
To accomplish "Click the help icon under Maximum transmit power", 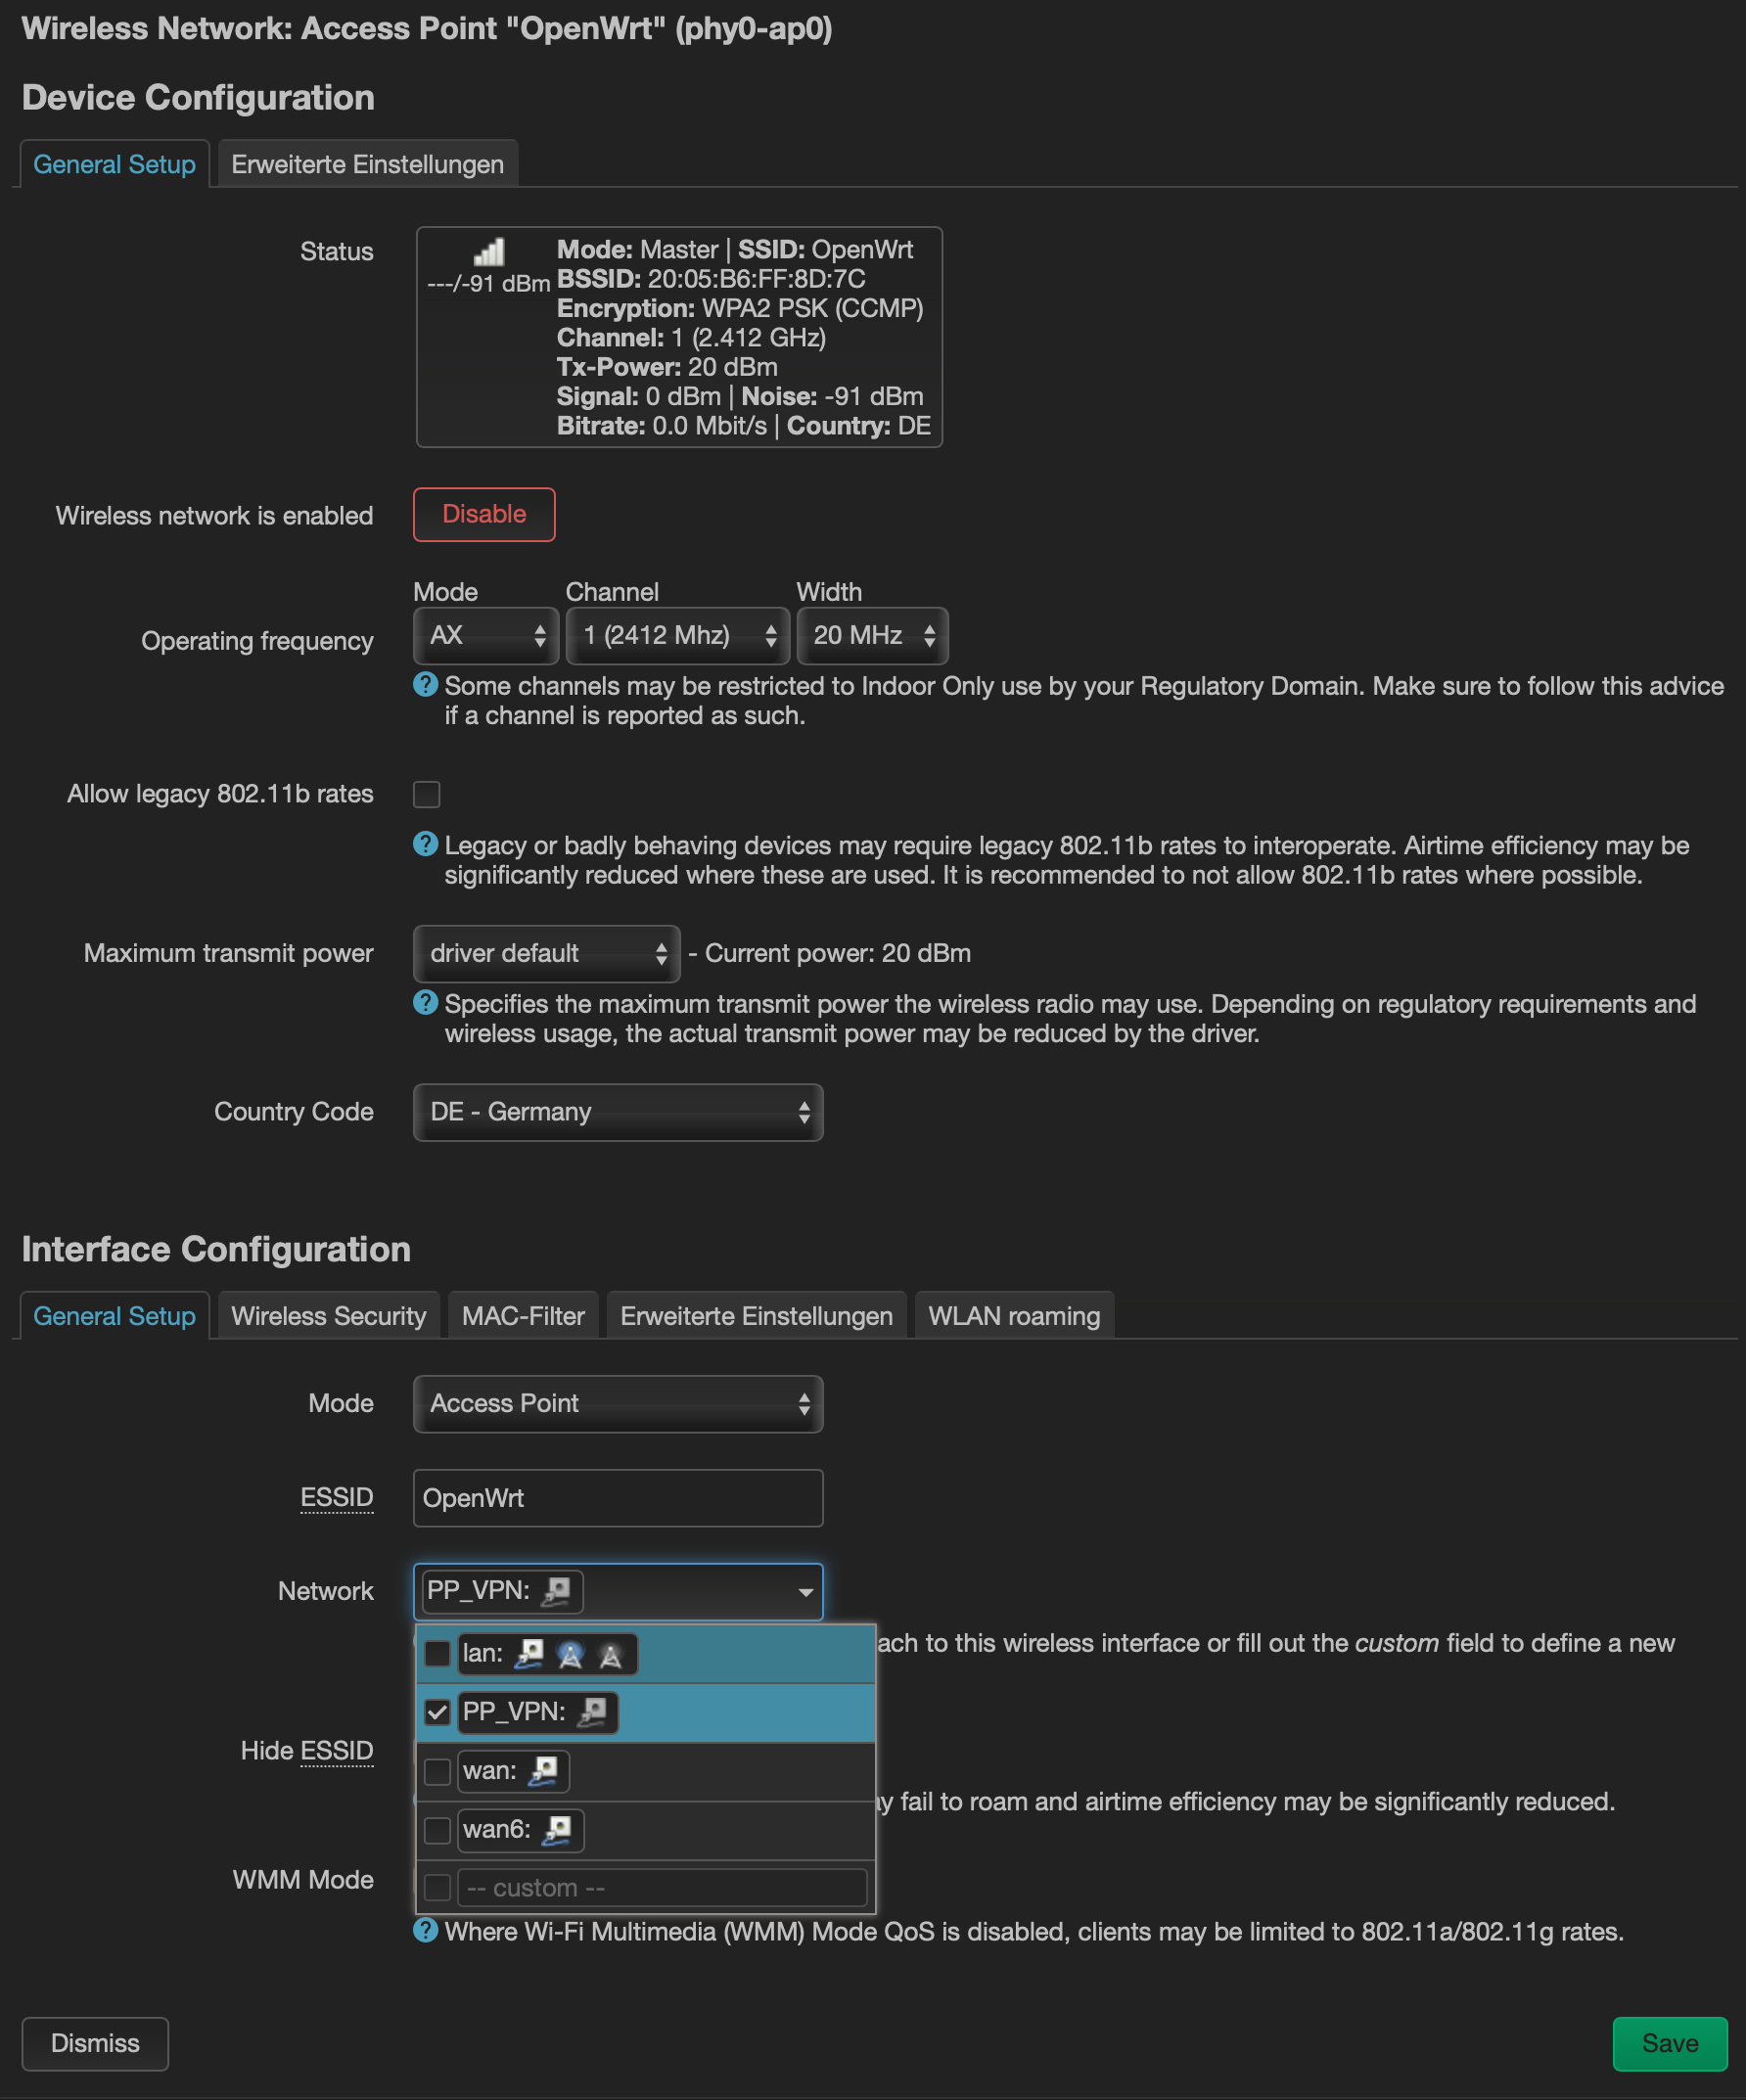I will point(426,1003).
